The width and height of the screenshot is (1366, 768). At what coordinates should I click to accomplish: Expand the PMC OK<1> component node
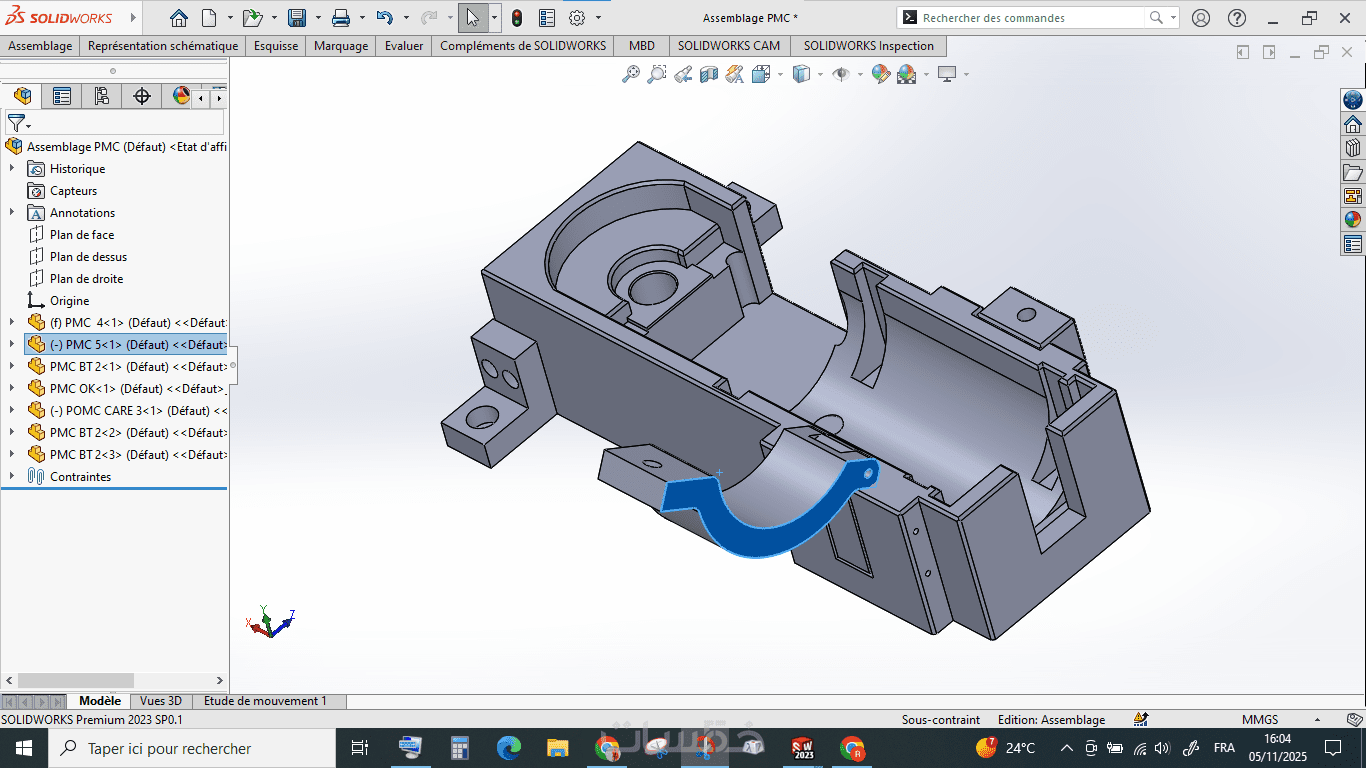[12, 389]
